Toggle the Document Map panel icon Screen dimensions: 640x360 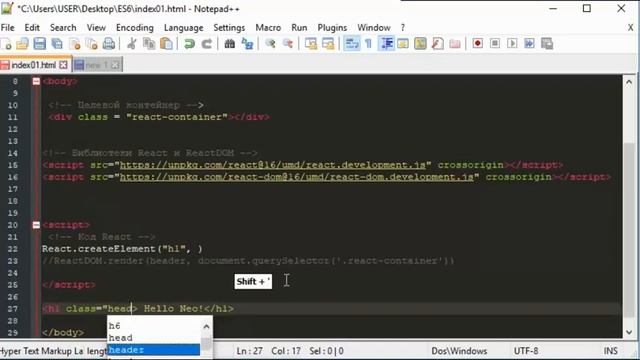[x=420, y=44]
